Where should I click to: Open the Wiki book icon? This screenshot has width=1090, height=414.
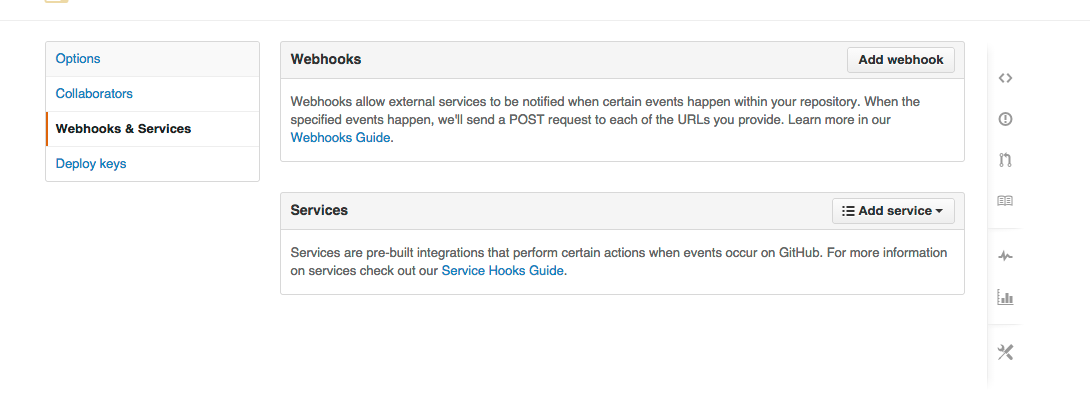[x=1005, y=200]
